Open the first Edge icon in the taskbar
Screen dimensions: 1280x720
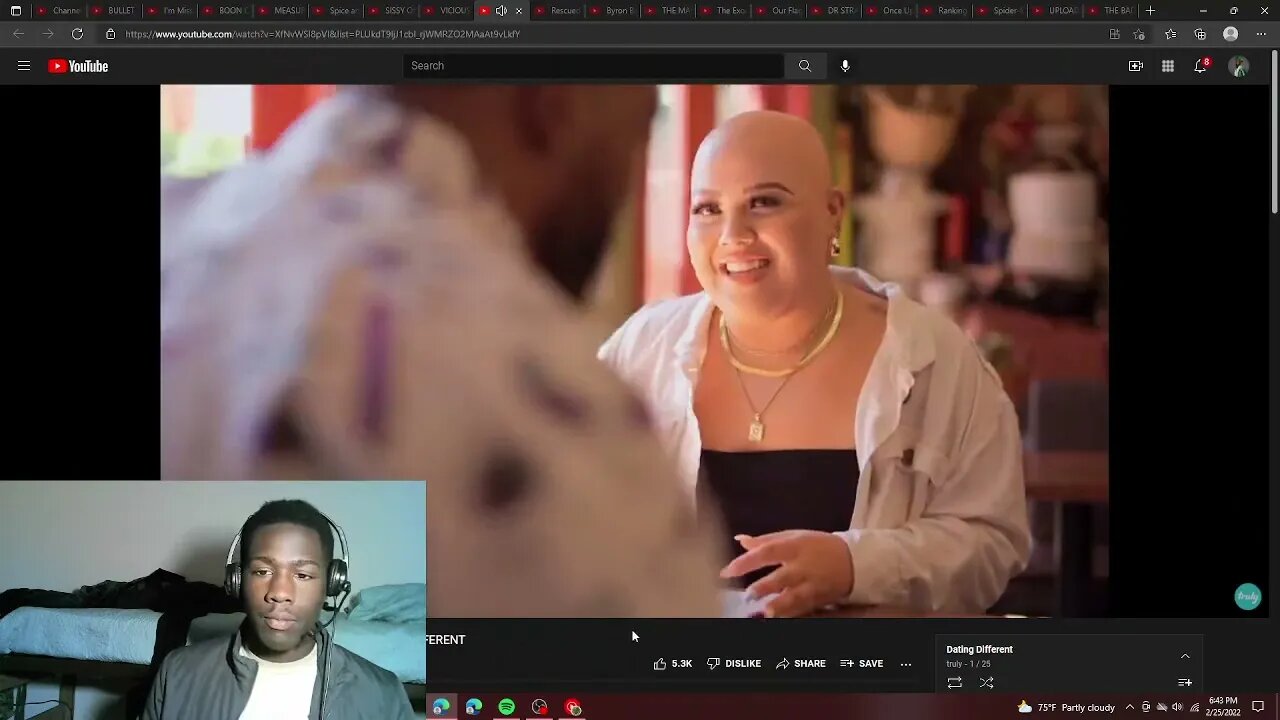point(441,707)
